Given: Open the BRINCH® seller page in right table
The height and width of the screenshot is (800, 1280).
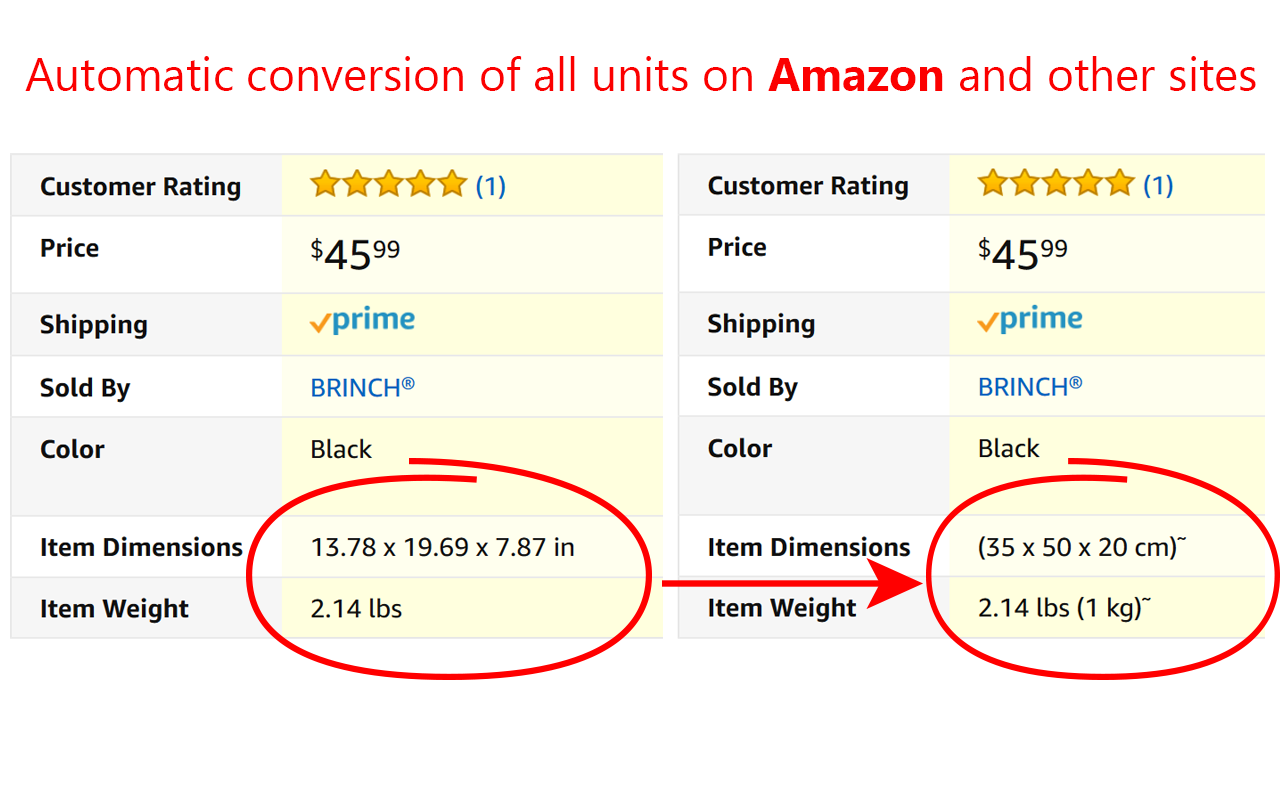Looking at the screenshot, I should click(1031, 386).
